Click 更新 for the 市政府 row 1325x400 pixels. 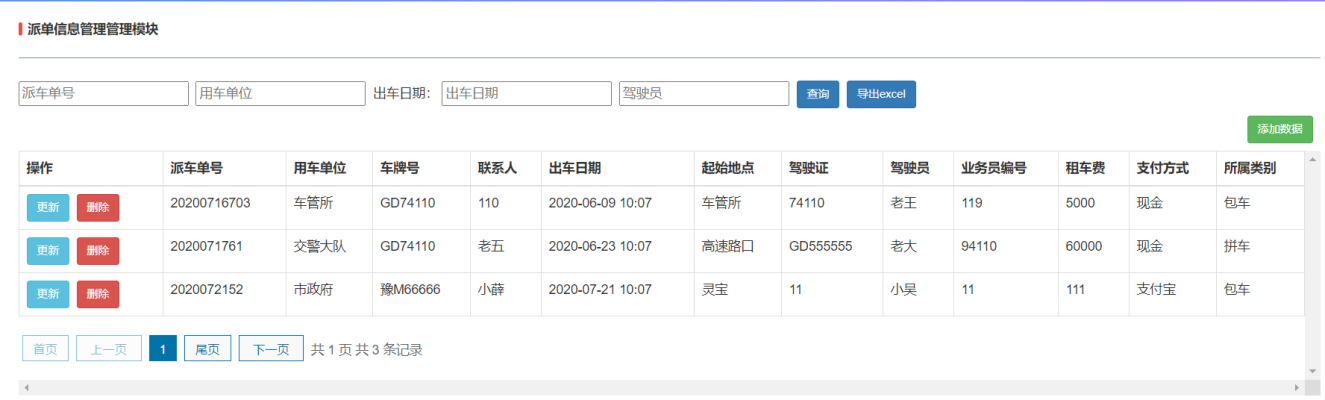click(x=48, y=294)
